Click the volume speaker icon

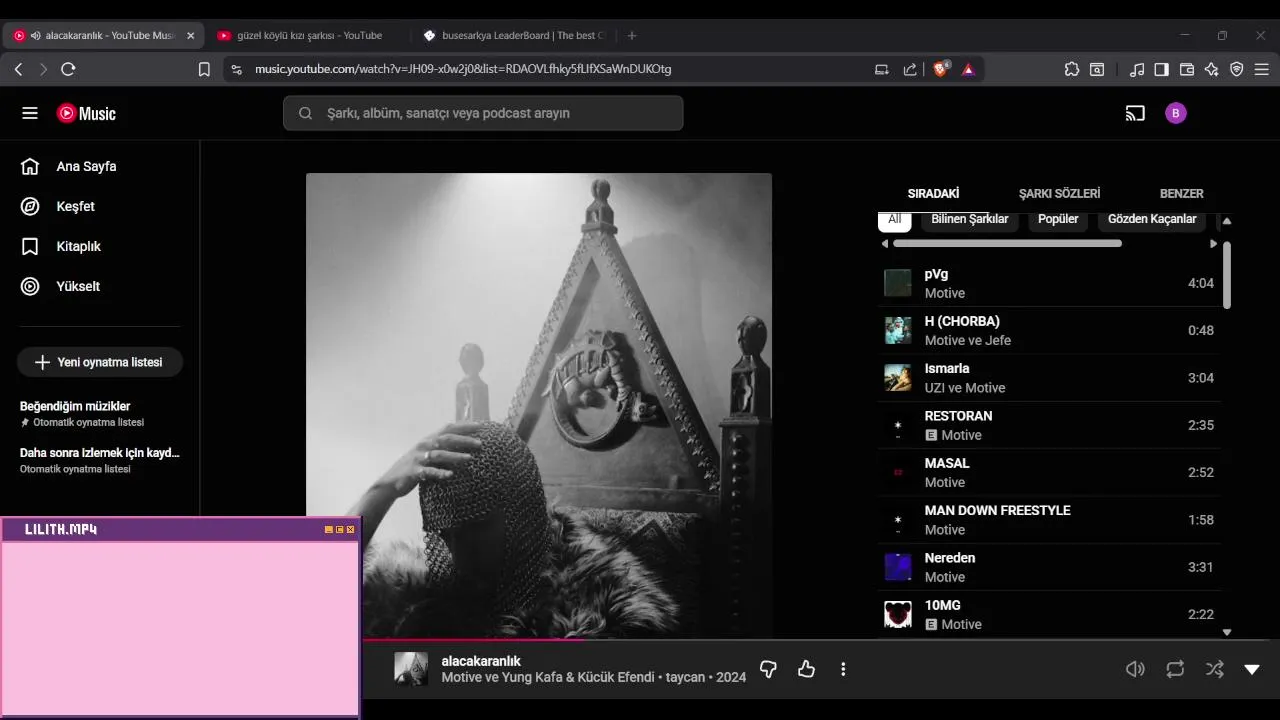(1135, 669)
